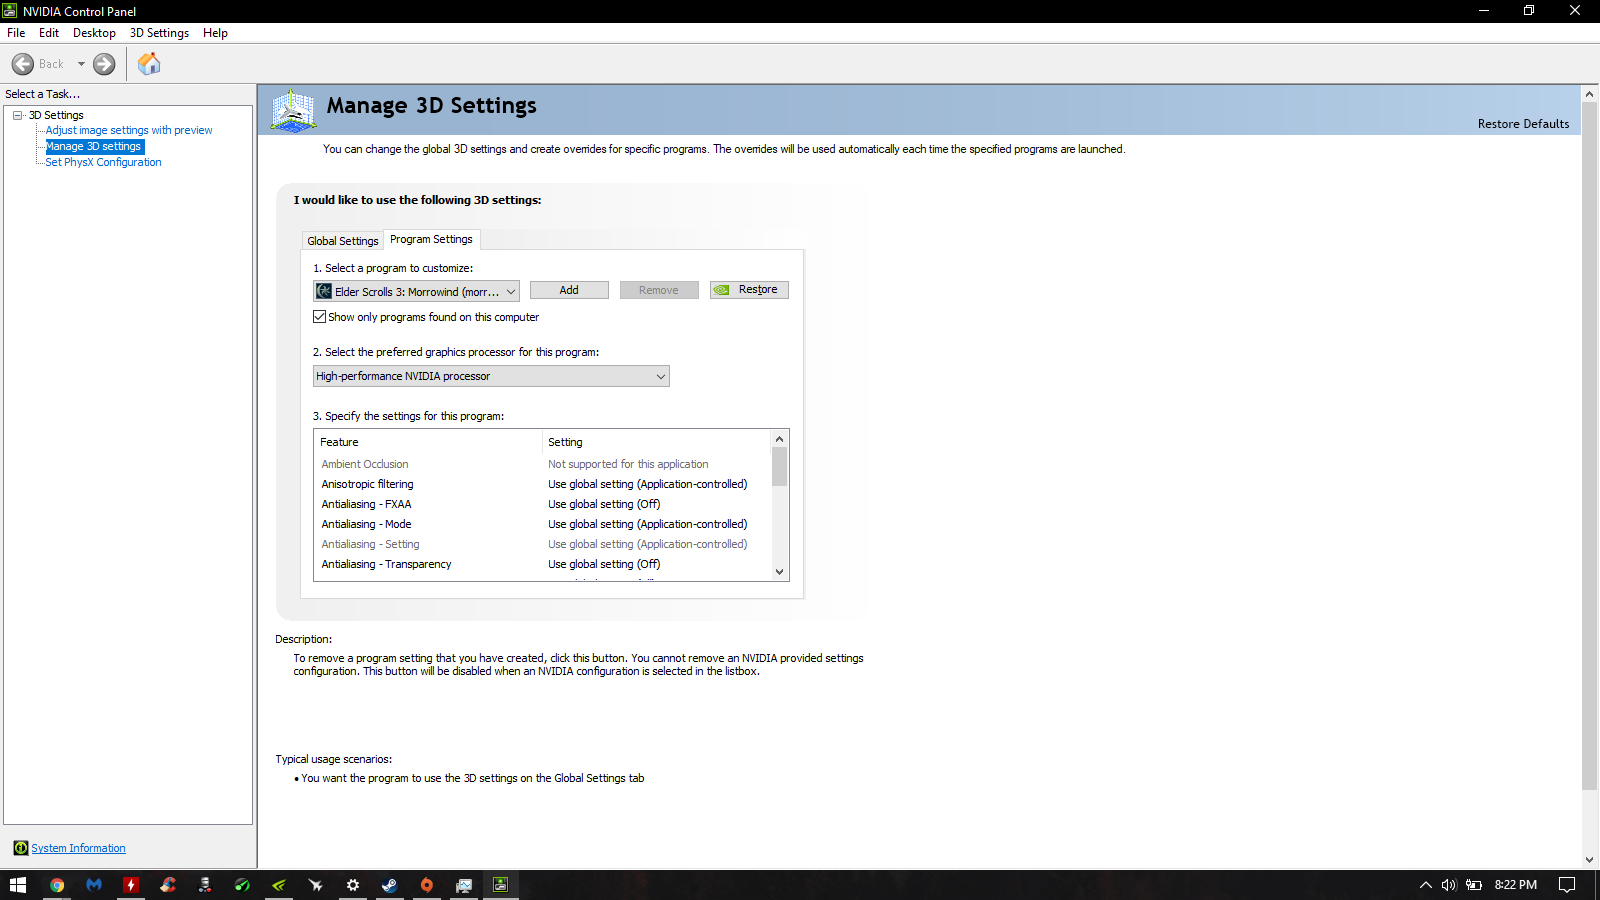Image resolution: width=1600 pixels, height=900 pixels.
Task: Open the File menu
Action: [16, 33]
